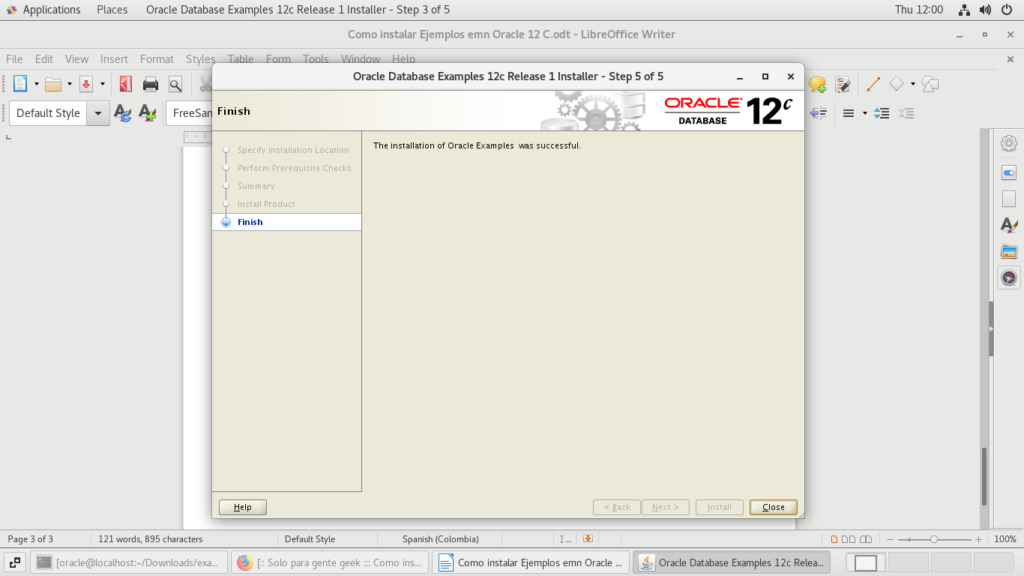Click the volume icon in top panel
This screenshot has height=576, width=1024.
point(985,10)
